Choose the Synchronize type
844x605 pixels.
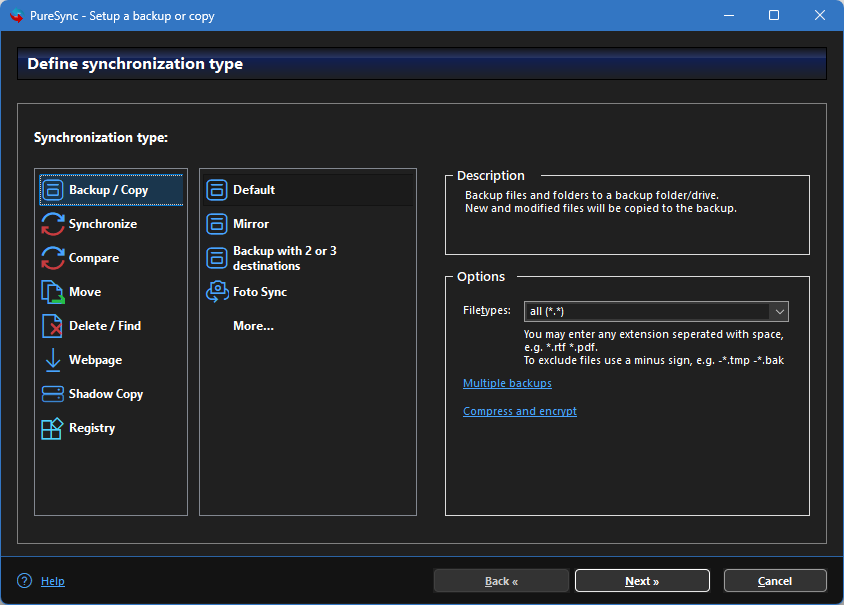tap(103, 224)
